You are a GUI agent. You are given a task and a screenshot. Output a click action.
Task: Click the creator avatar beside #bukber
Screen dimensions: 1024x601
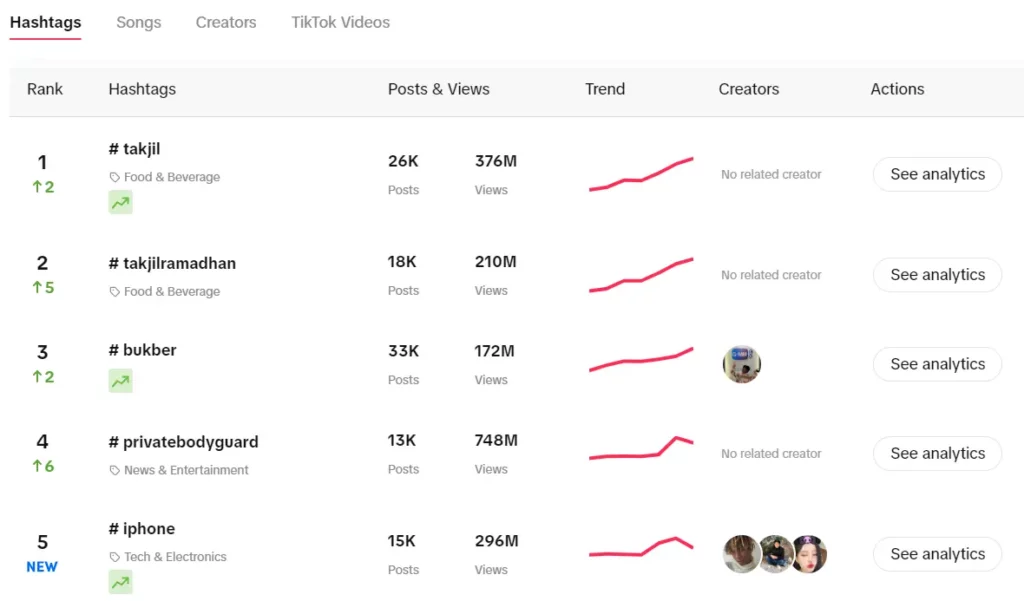pyautogui.click(x=741, y=364)
